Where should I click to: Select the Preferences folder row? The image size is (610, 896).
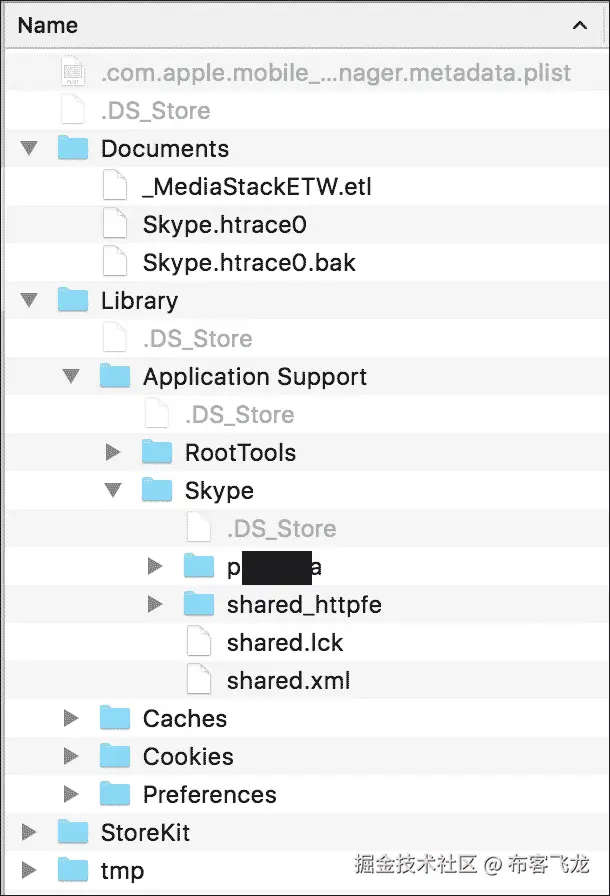point(209,795)
